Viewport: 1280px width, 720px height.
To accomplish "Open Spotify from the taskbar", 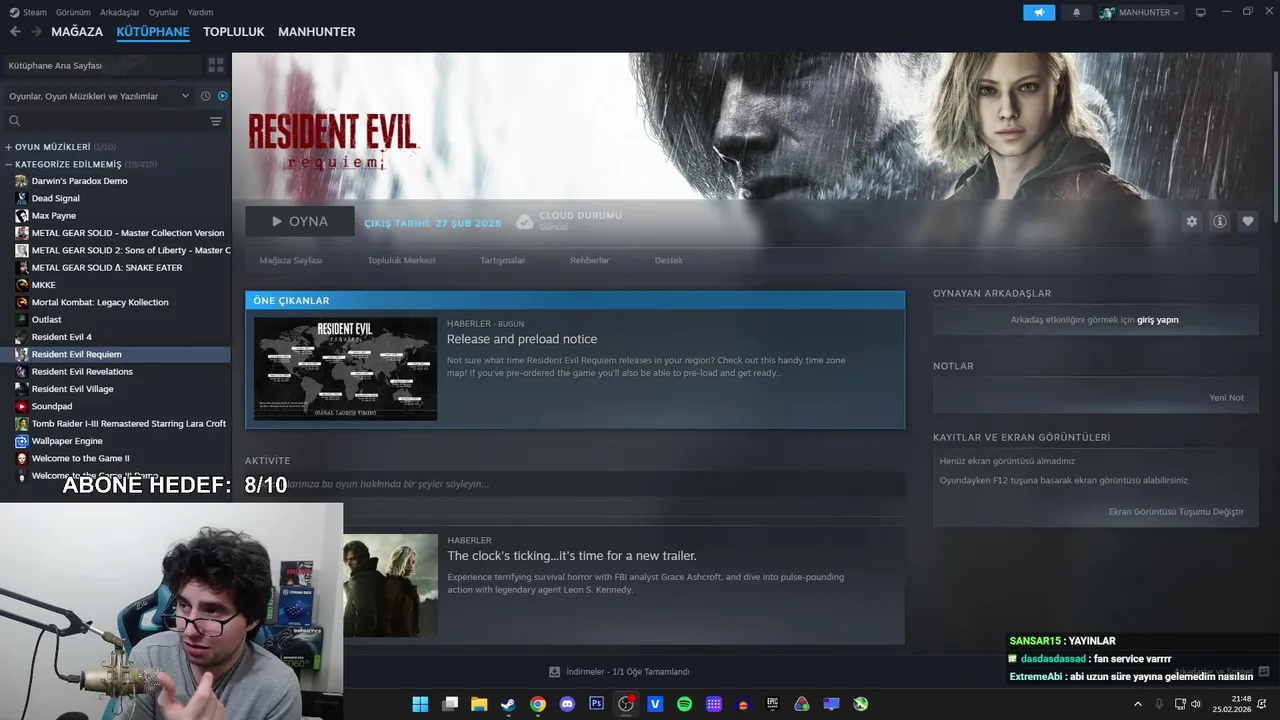I will (x=684, y=704).
